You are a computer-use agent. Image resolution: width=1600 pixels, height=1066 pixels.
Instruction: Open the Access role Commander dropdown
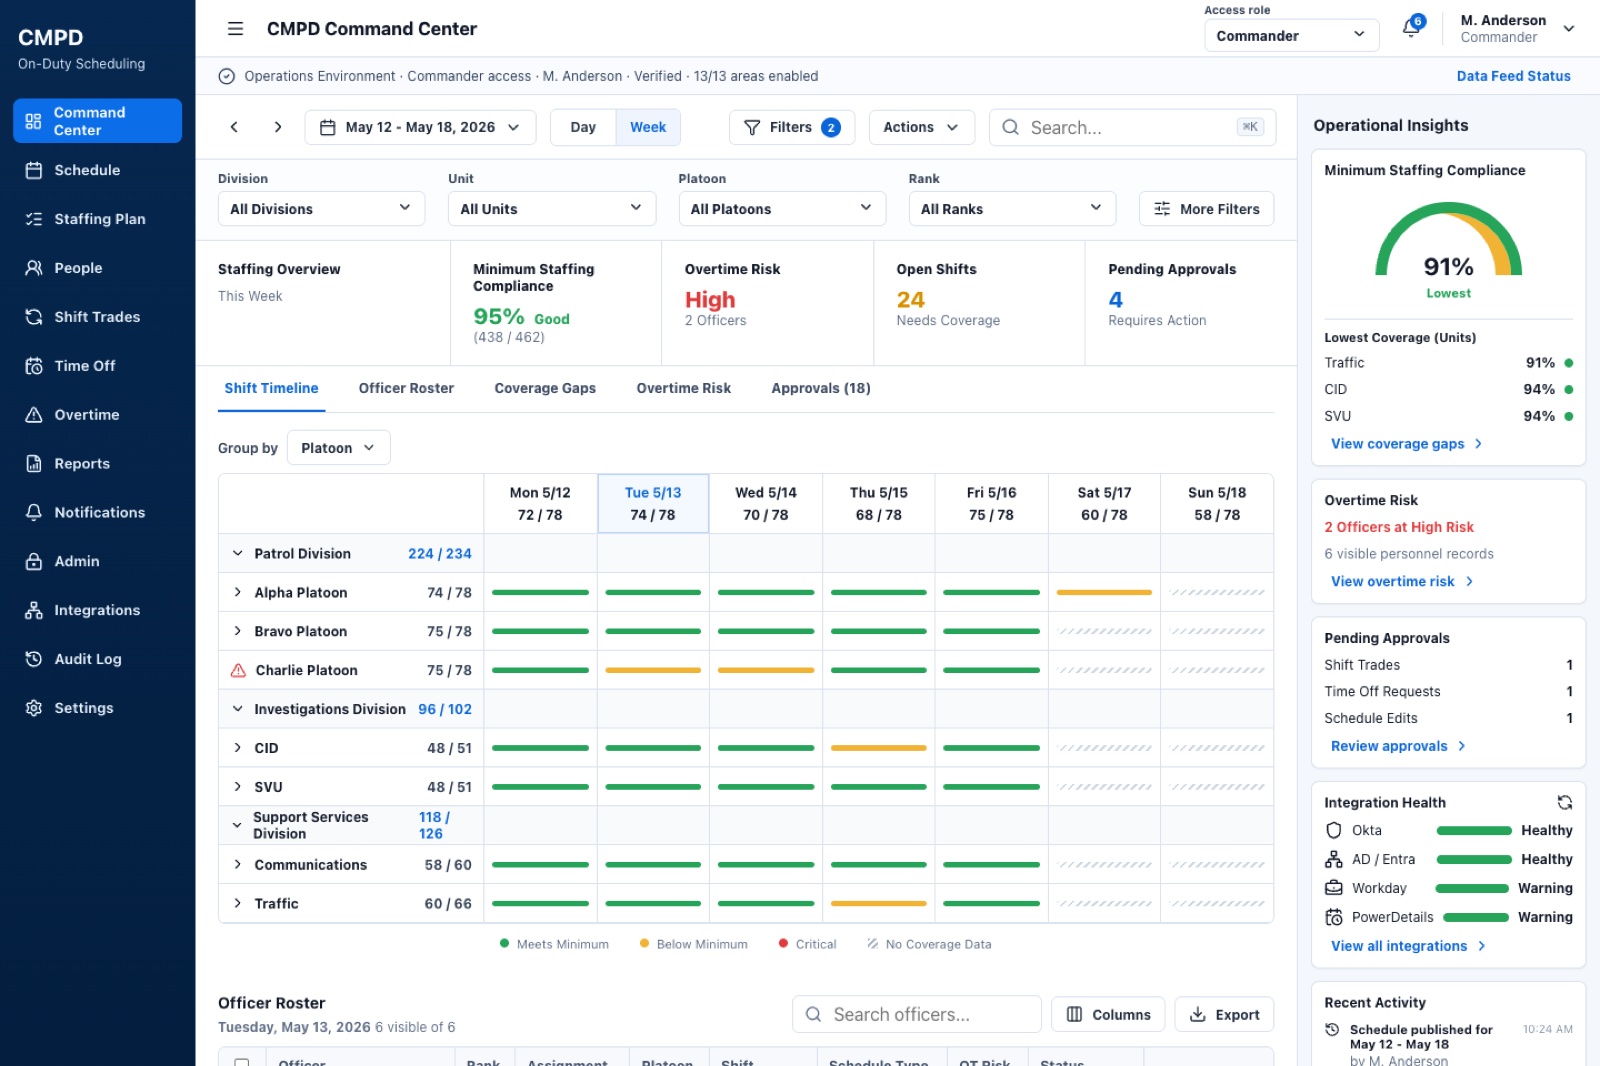pyautogui.click(x=1291, y=35)
